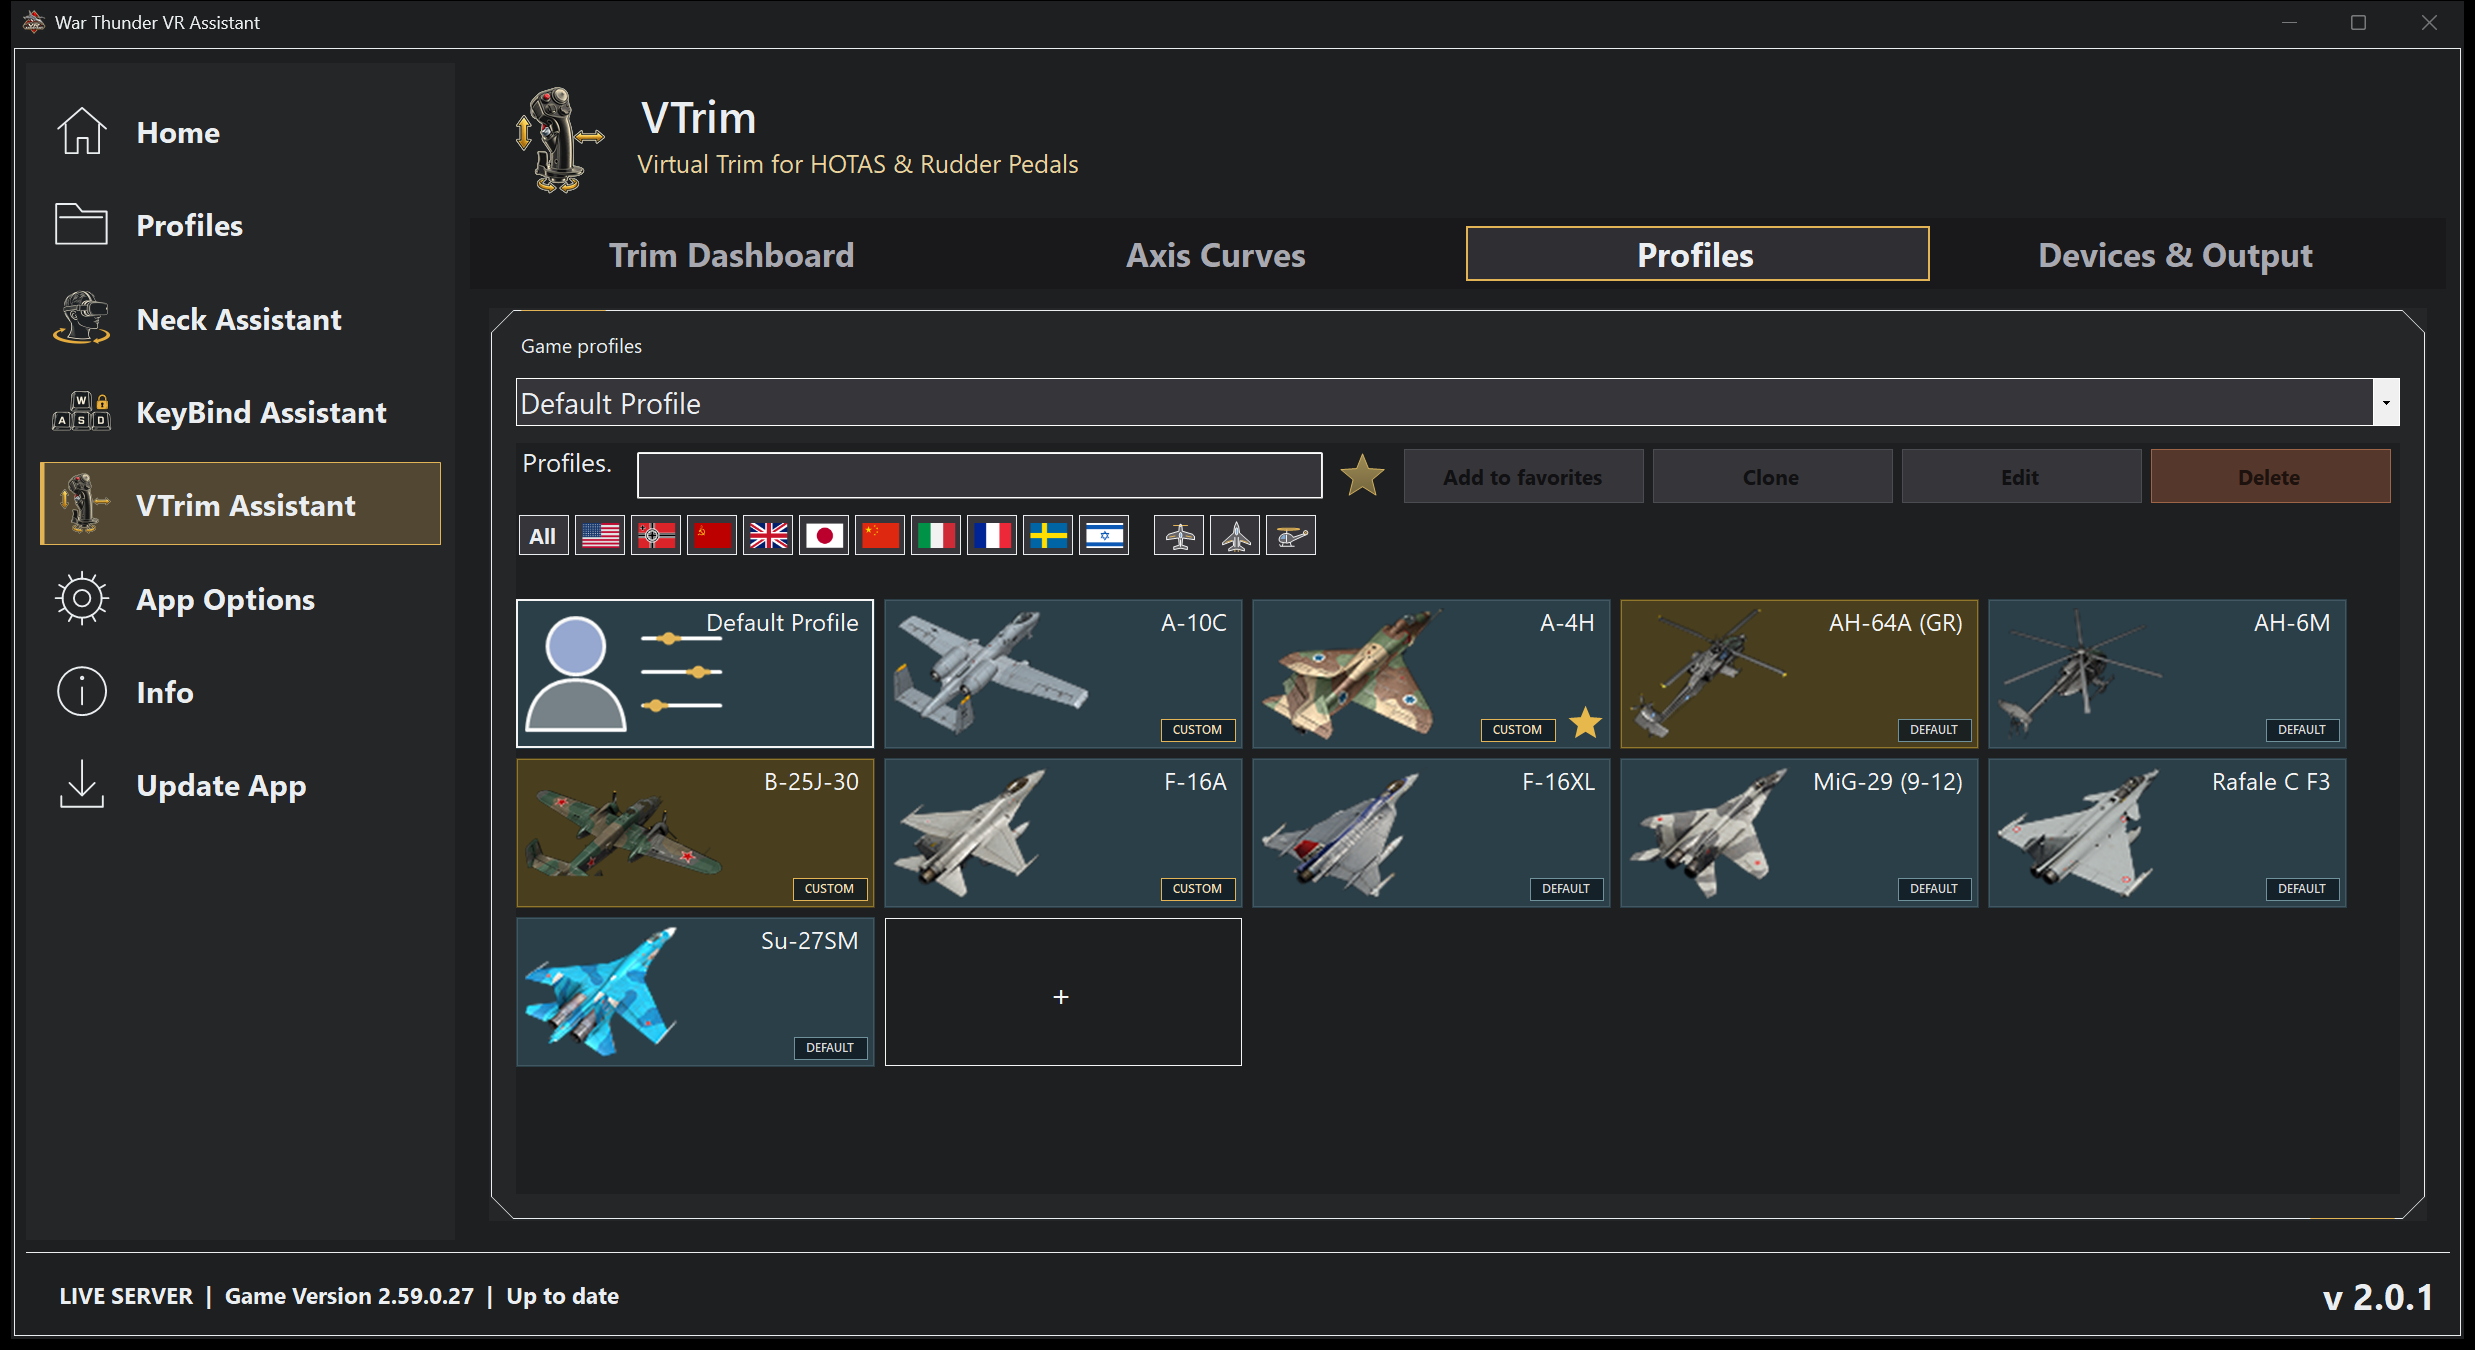Select the A-10C profile card

[1063, 673]
